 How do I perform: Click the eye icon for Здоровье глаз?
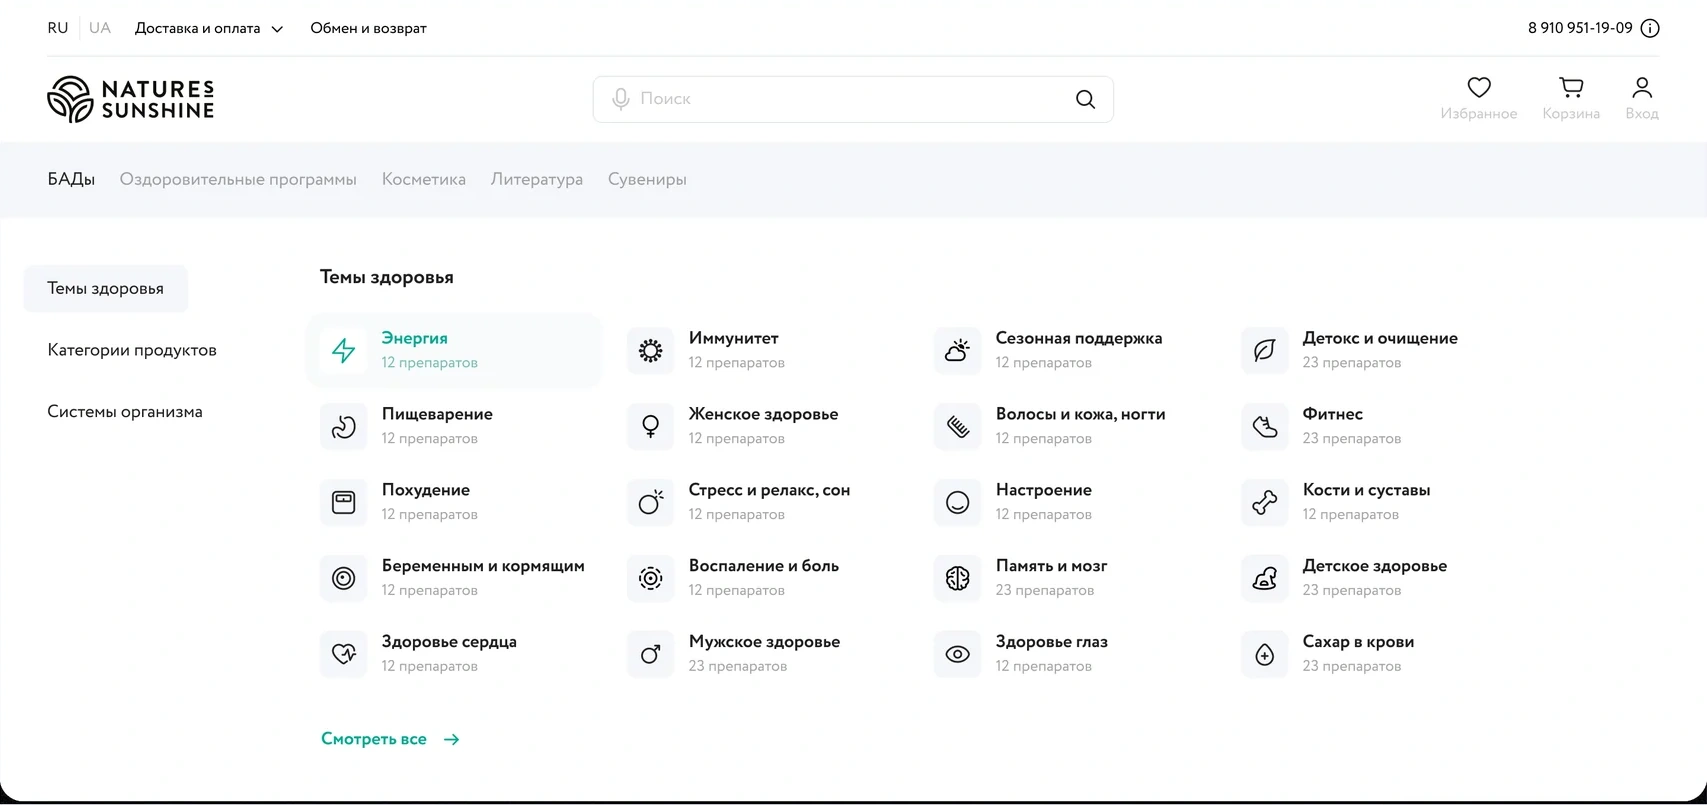coord(957,654)
